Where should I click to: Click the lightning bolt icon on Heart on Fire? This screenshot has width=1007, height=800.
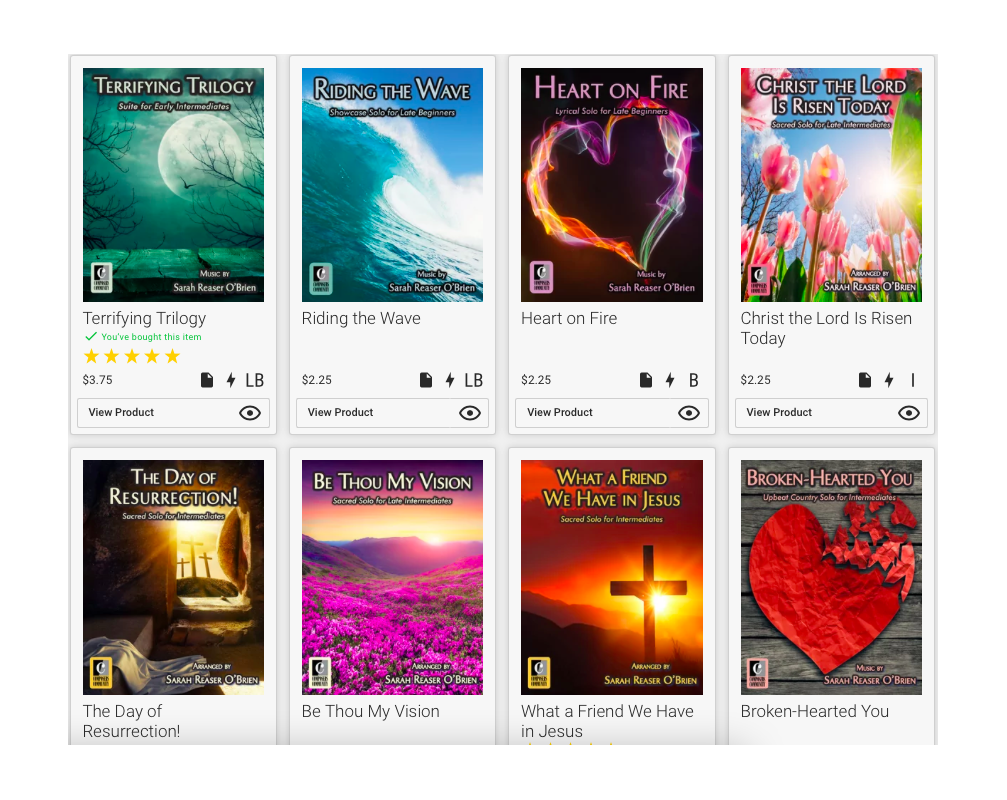click(x=670, y=380)
